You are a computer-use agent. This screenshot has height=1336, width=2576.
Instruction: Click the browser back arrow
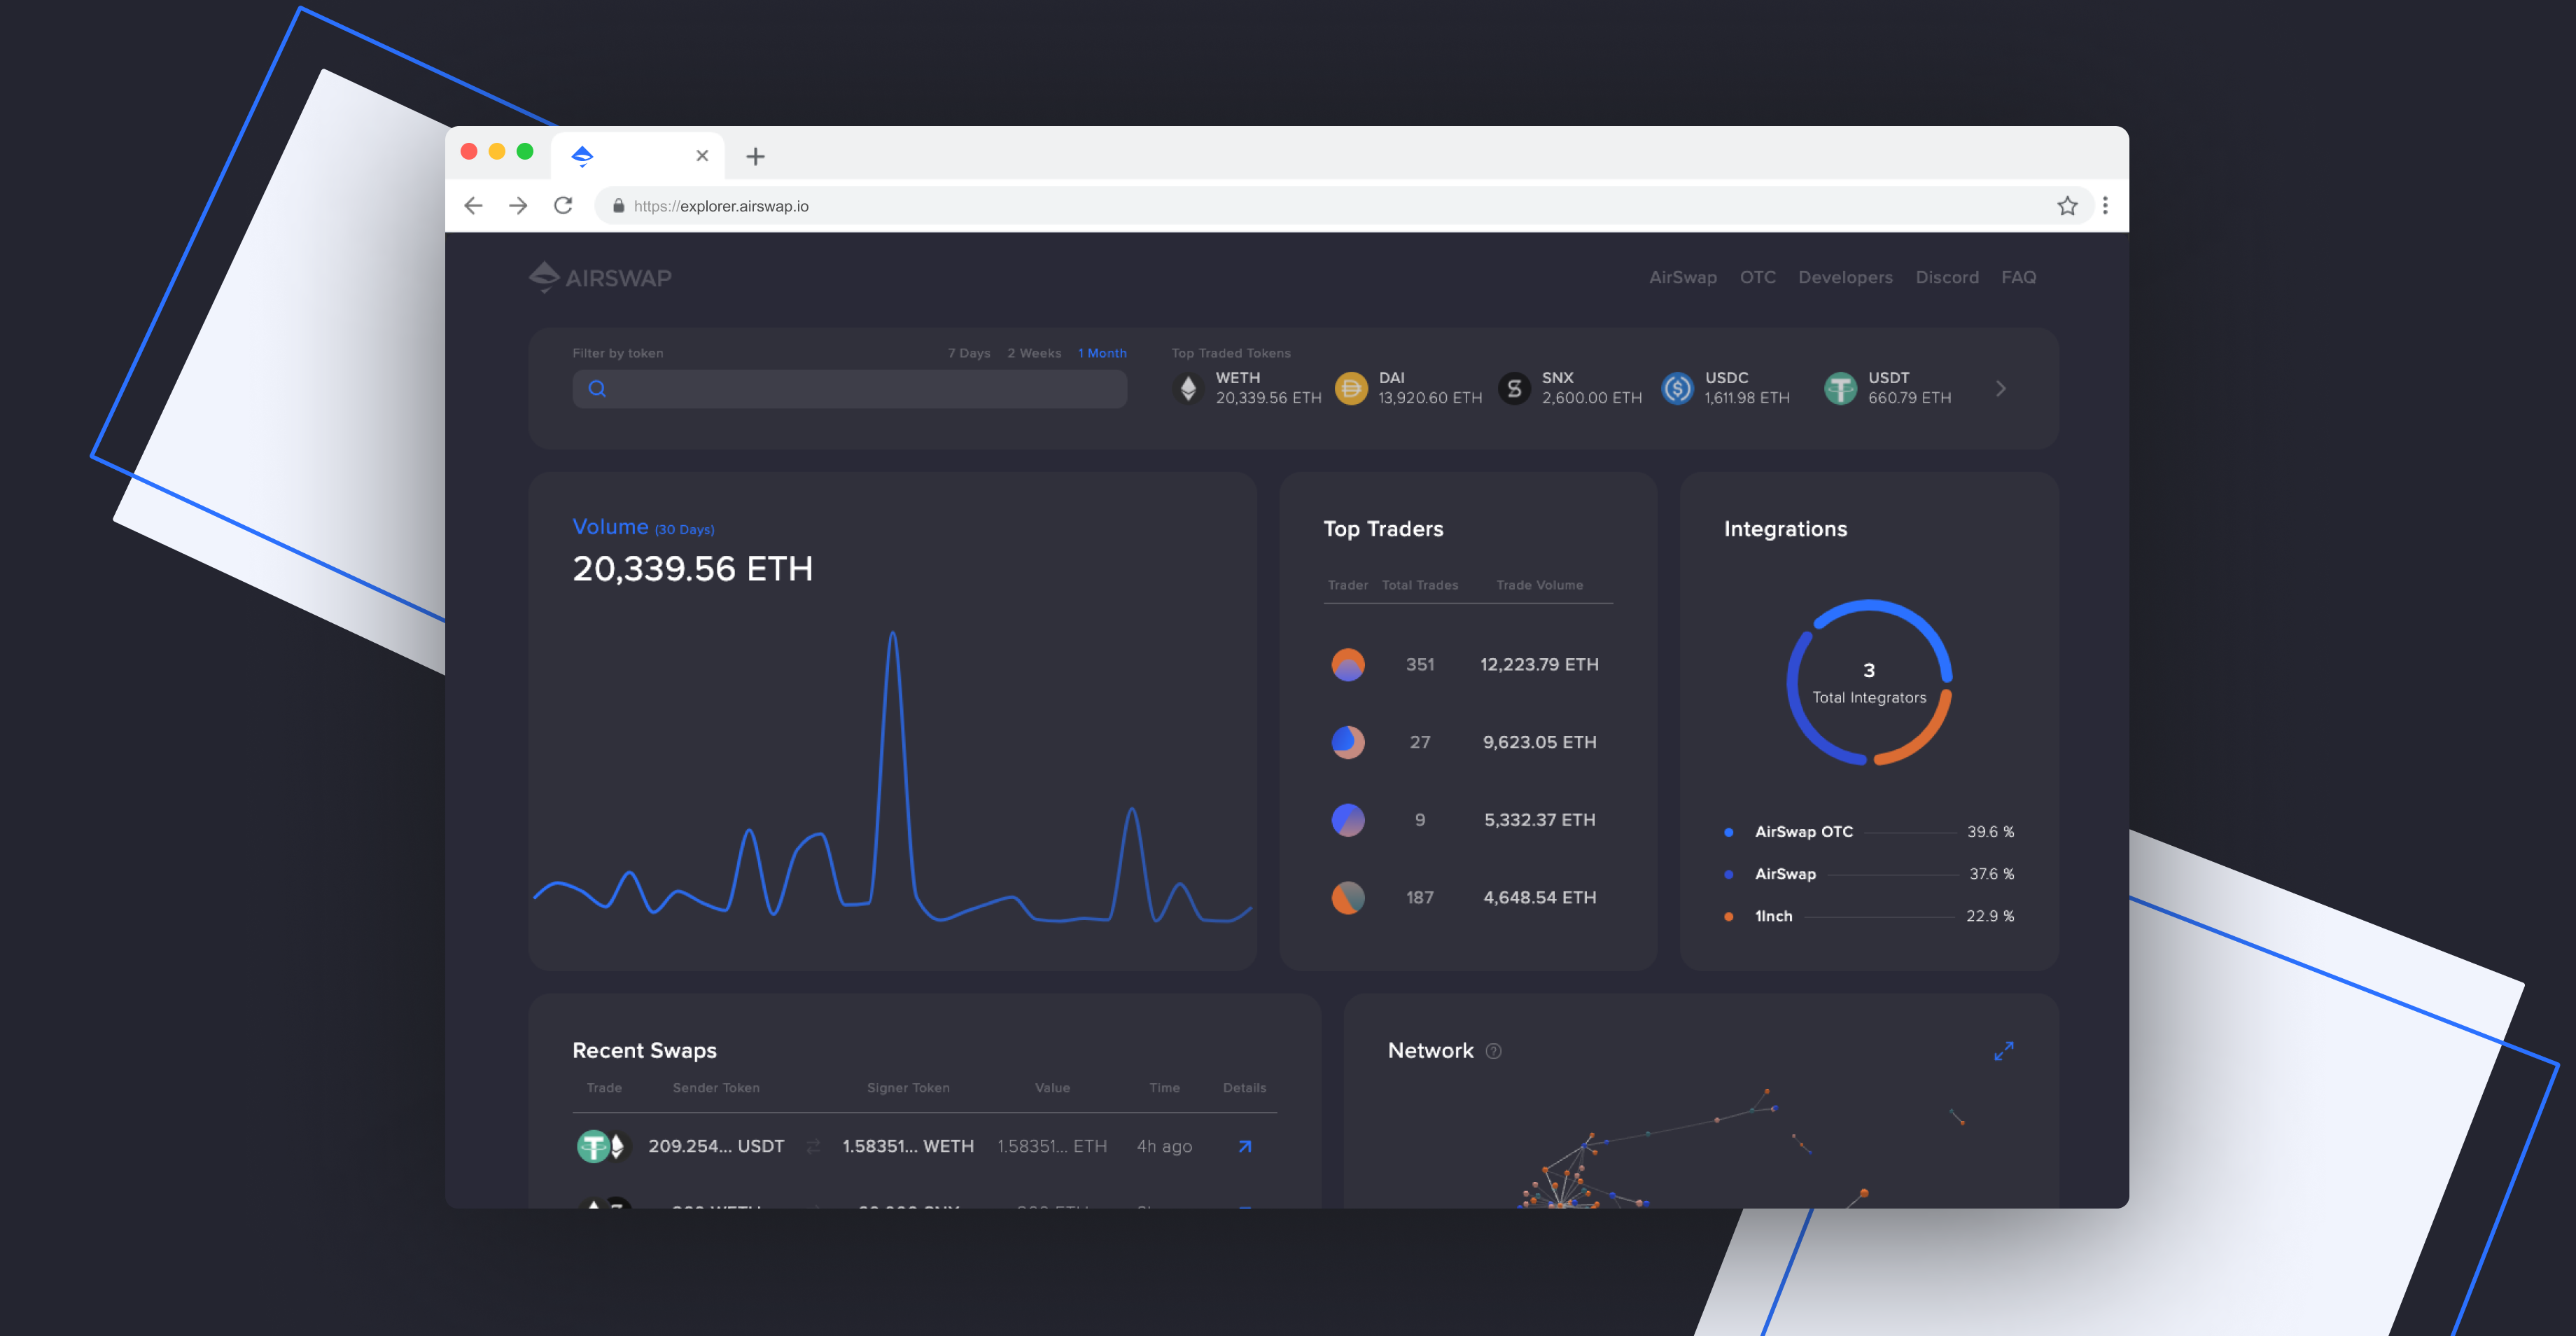pyautogui.click(x=473, y=206)
